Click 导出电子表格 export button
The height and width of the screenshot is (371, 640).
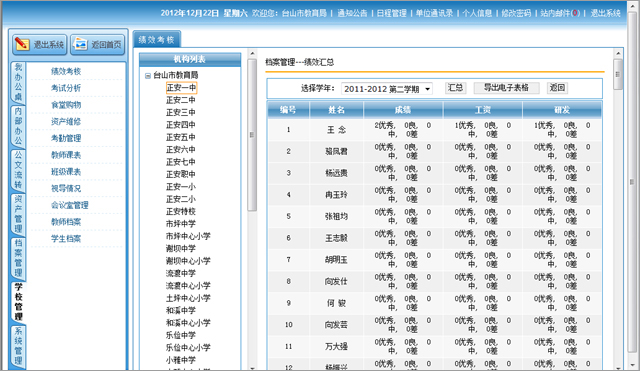(506, 88)
